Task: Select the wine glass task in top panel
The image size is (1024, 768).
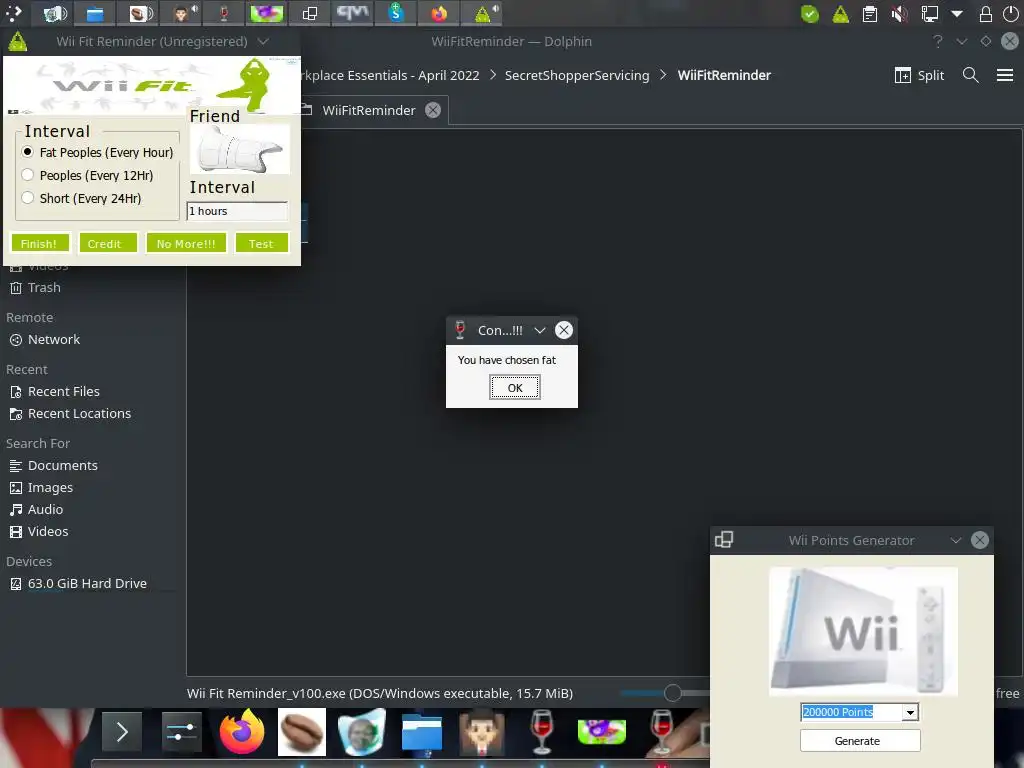Action: (224, 13)
